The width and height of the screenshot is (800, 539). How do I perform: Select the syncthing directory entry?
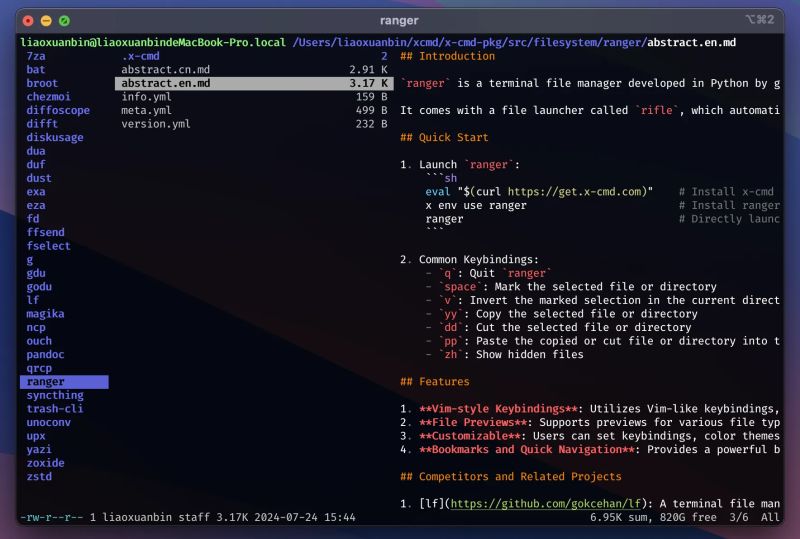[55, 395]
